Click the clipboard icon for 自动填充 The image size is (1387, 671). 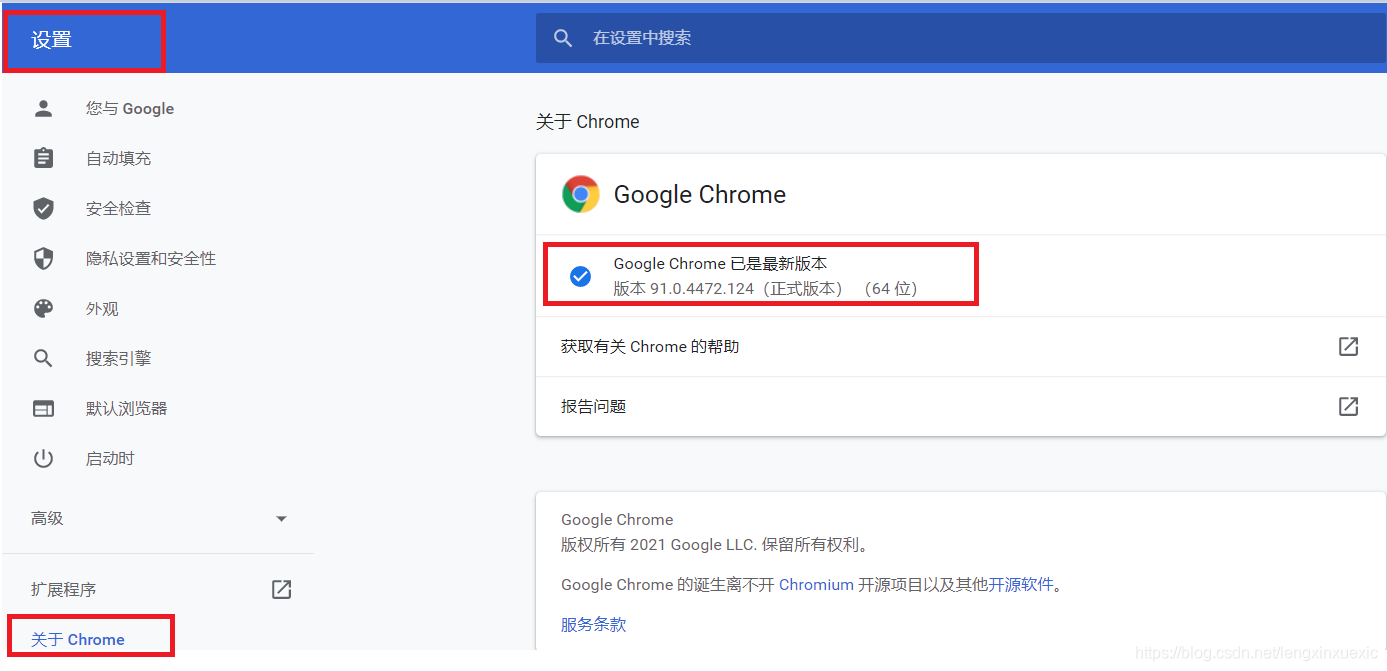43,158
